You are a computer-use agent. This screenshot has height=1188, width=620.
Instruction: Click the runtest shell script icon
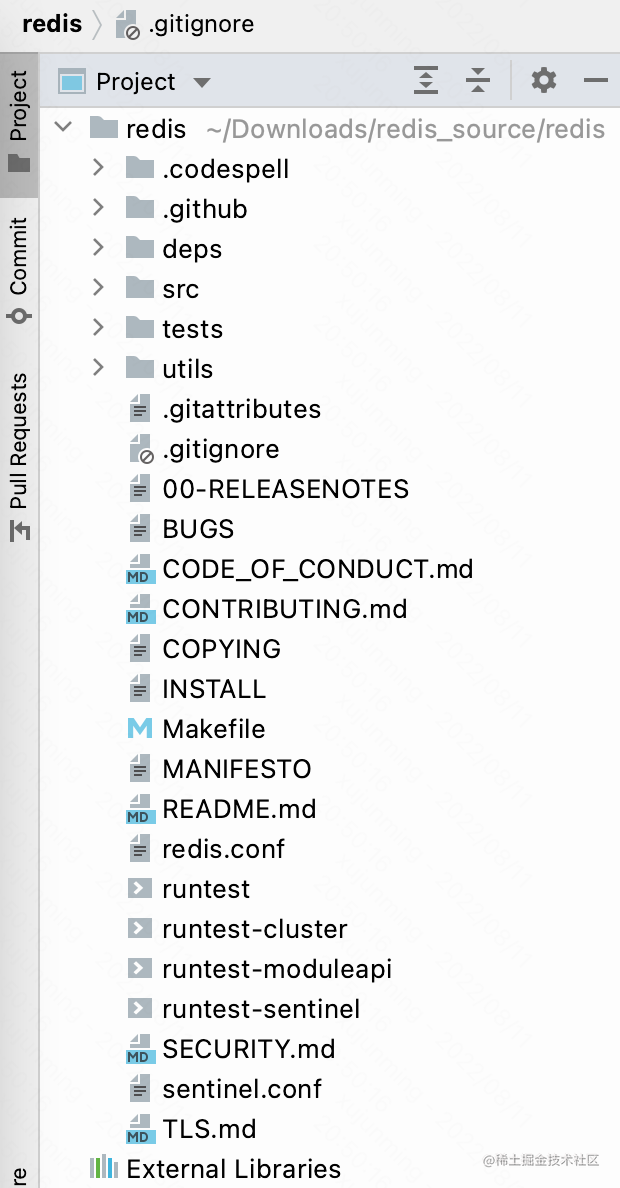point(140,888)
